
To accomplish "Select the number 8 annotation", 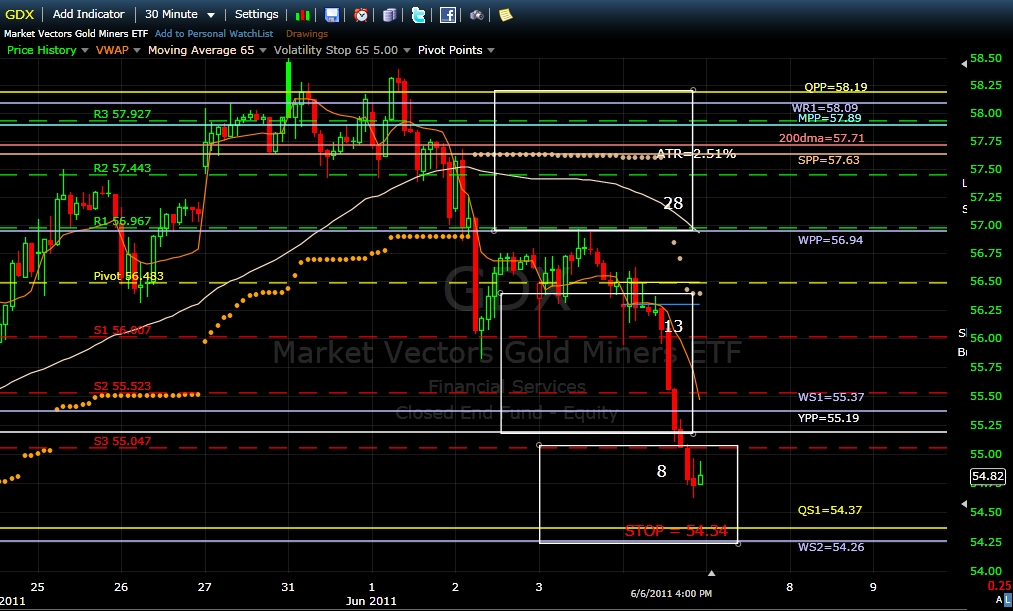I will click(x=661, y=471).
